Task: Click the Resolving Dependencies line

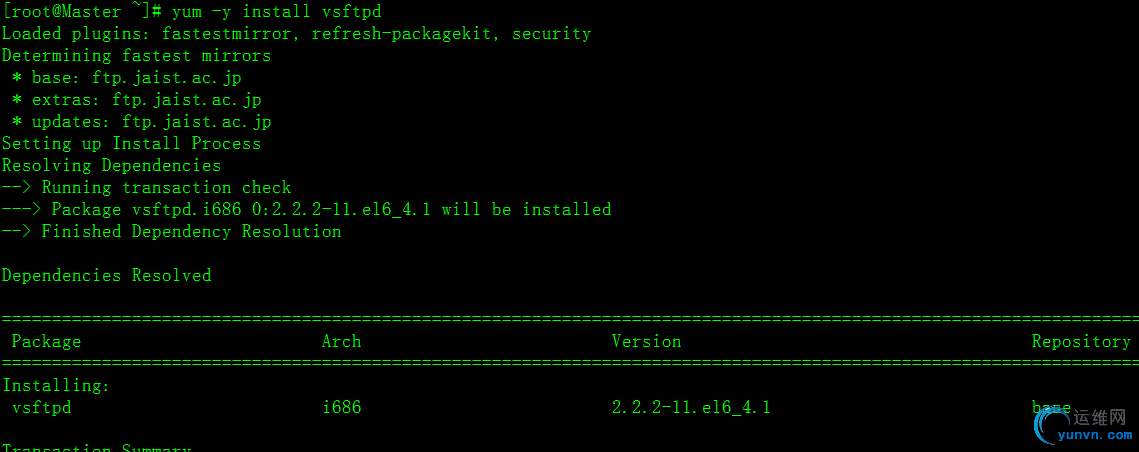Action: (x=111, y=165)
